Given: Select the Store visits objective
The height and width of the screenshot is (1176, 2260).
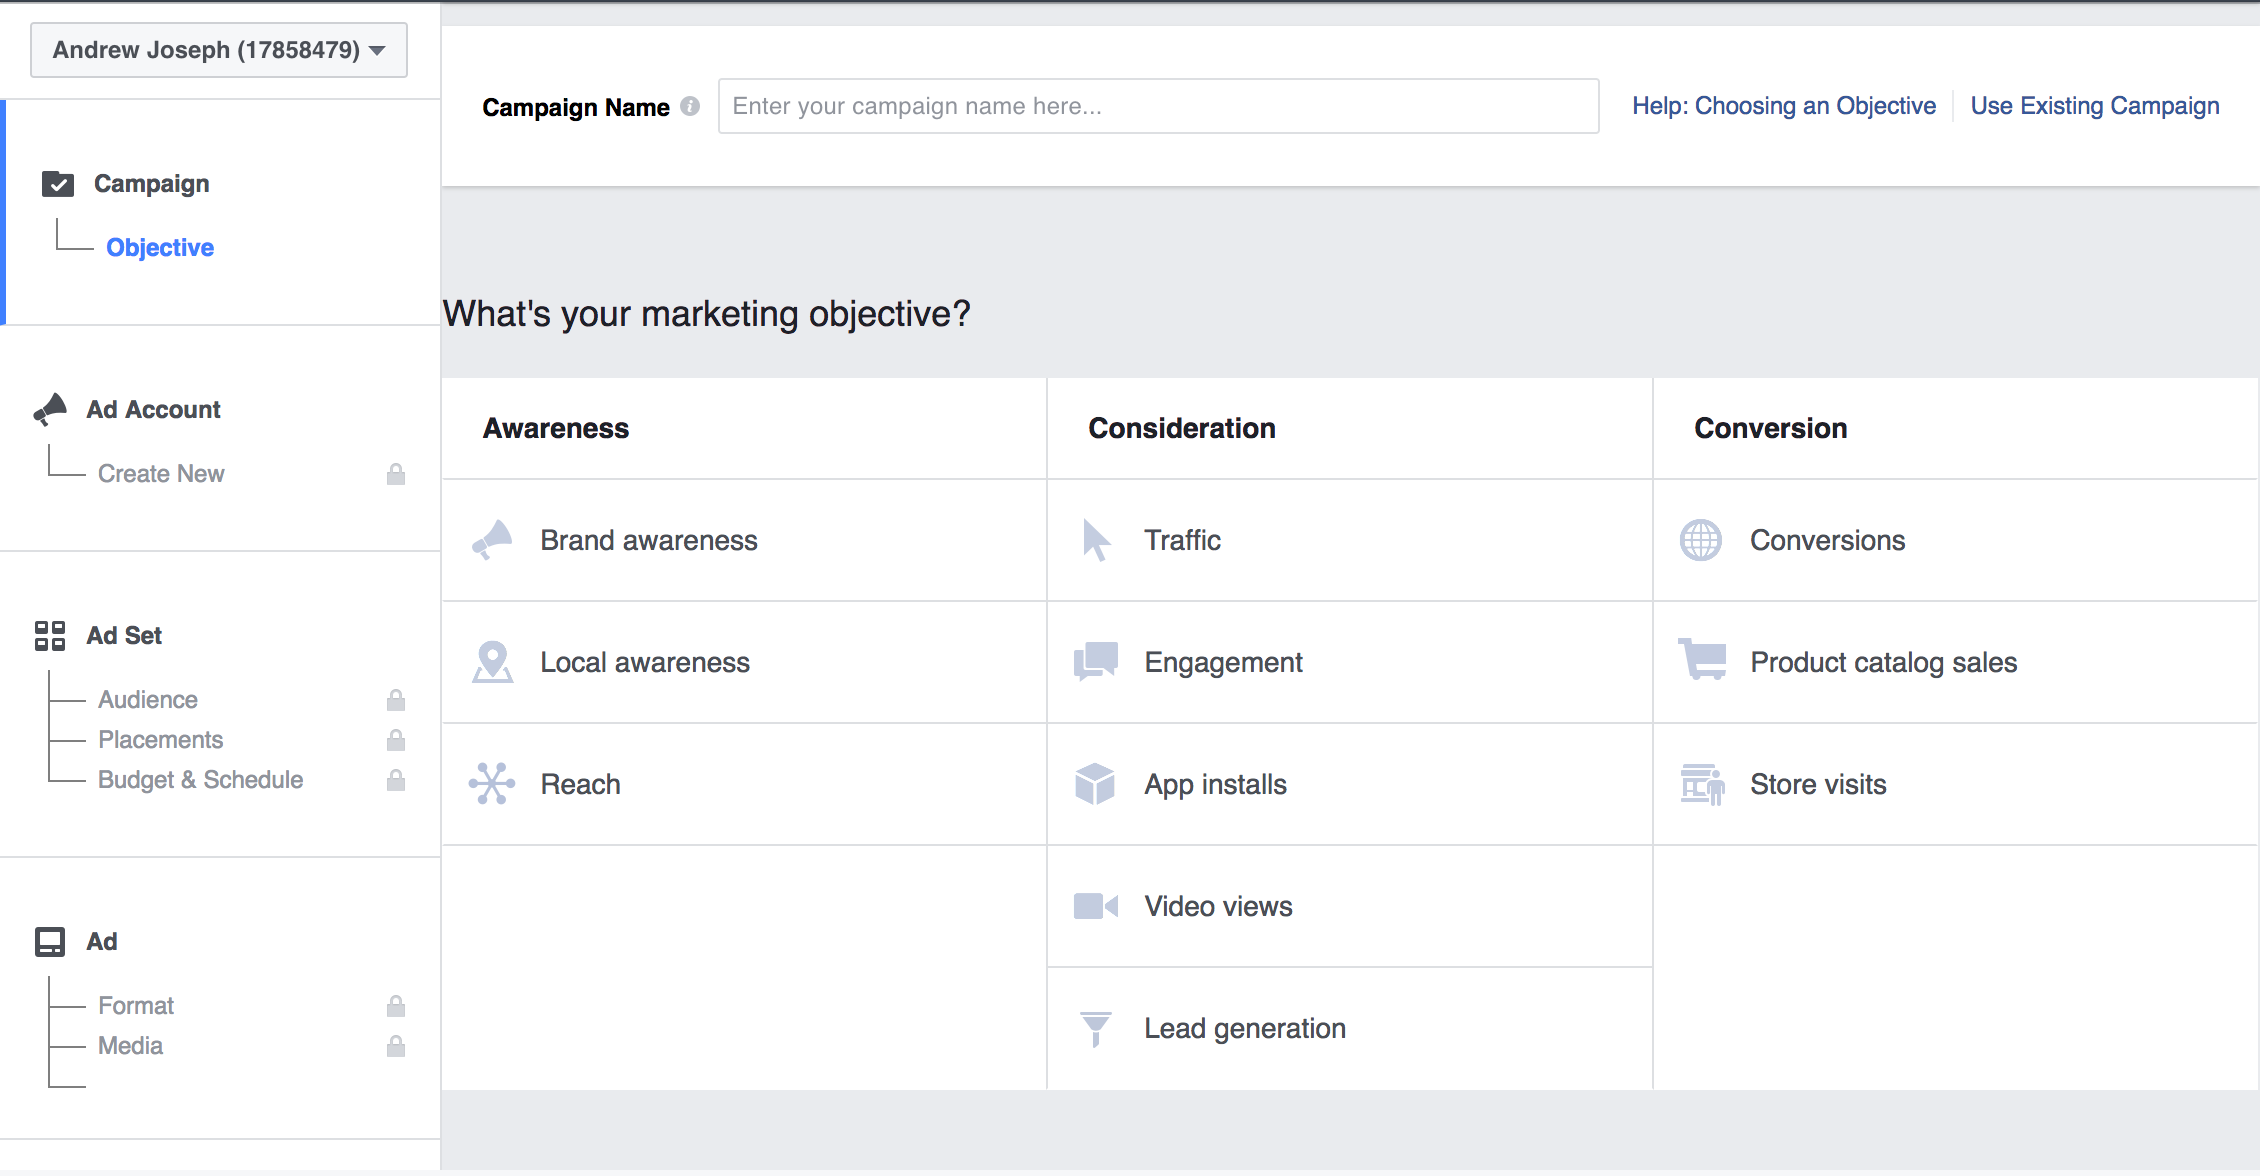Looking at the screenshot, I should 1817,784.
